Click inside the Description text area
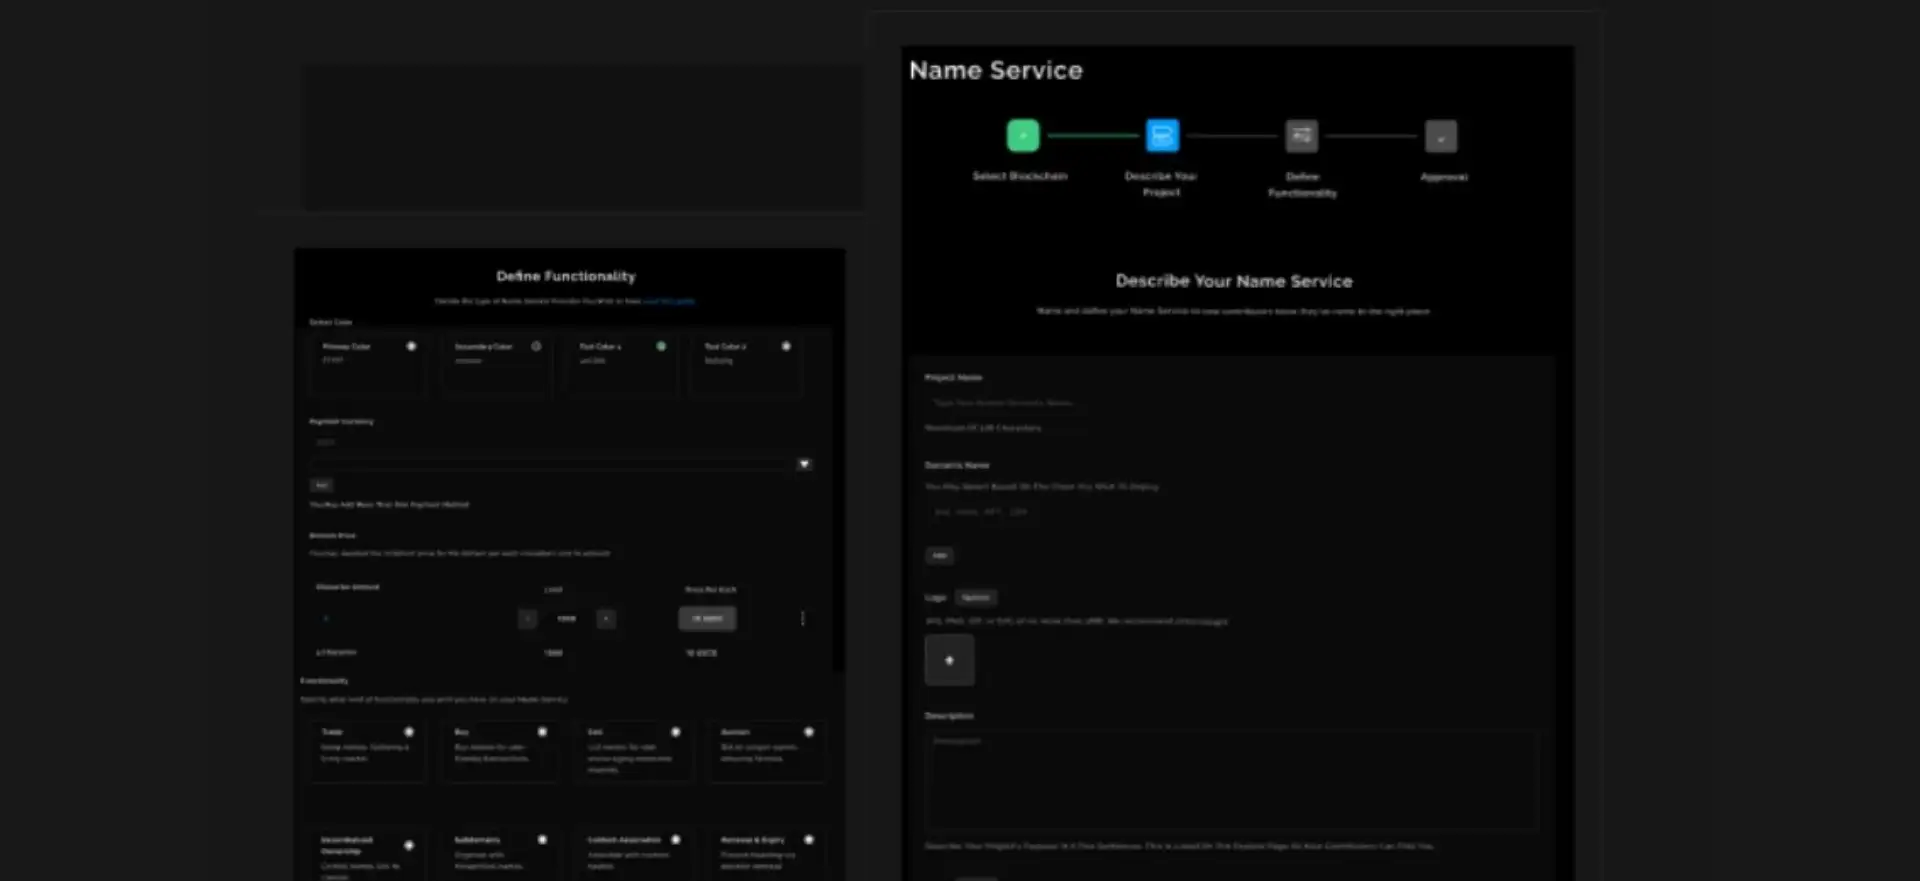 (1230, 780)
